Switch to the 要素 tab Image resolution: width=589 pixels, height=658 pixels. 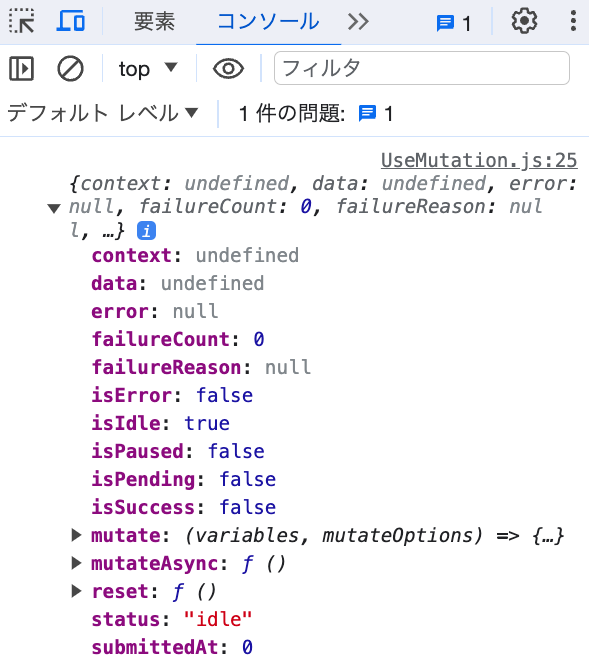click(x=154, y=21)
